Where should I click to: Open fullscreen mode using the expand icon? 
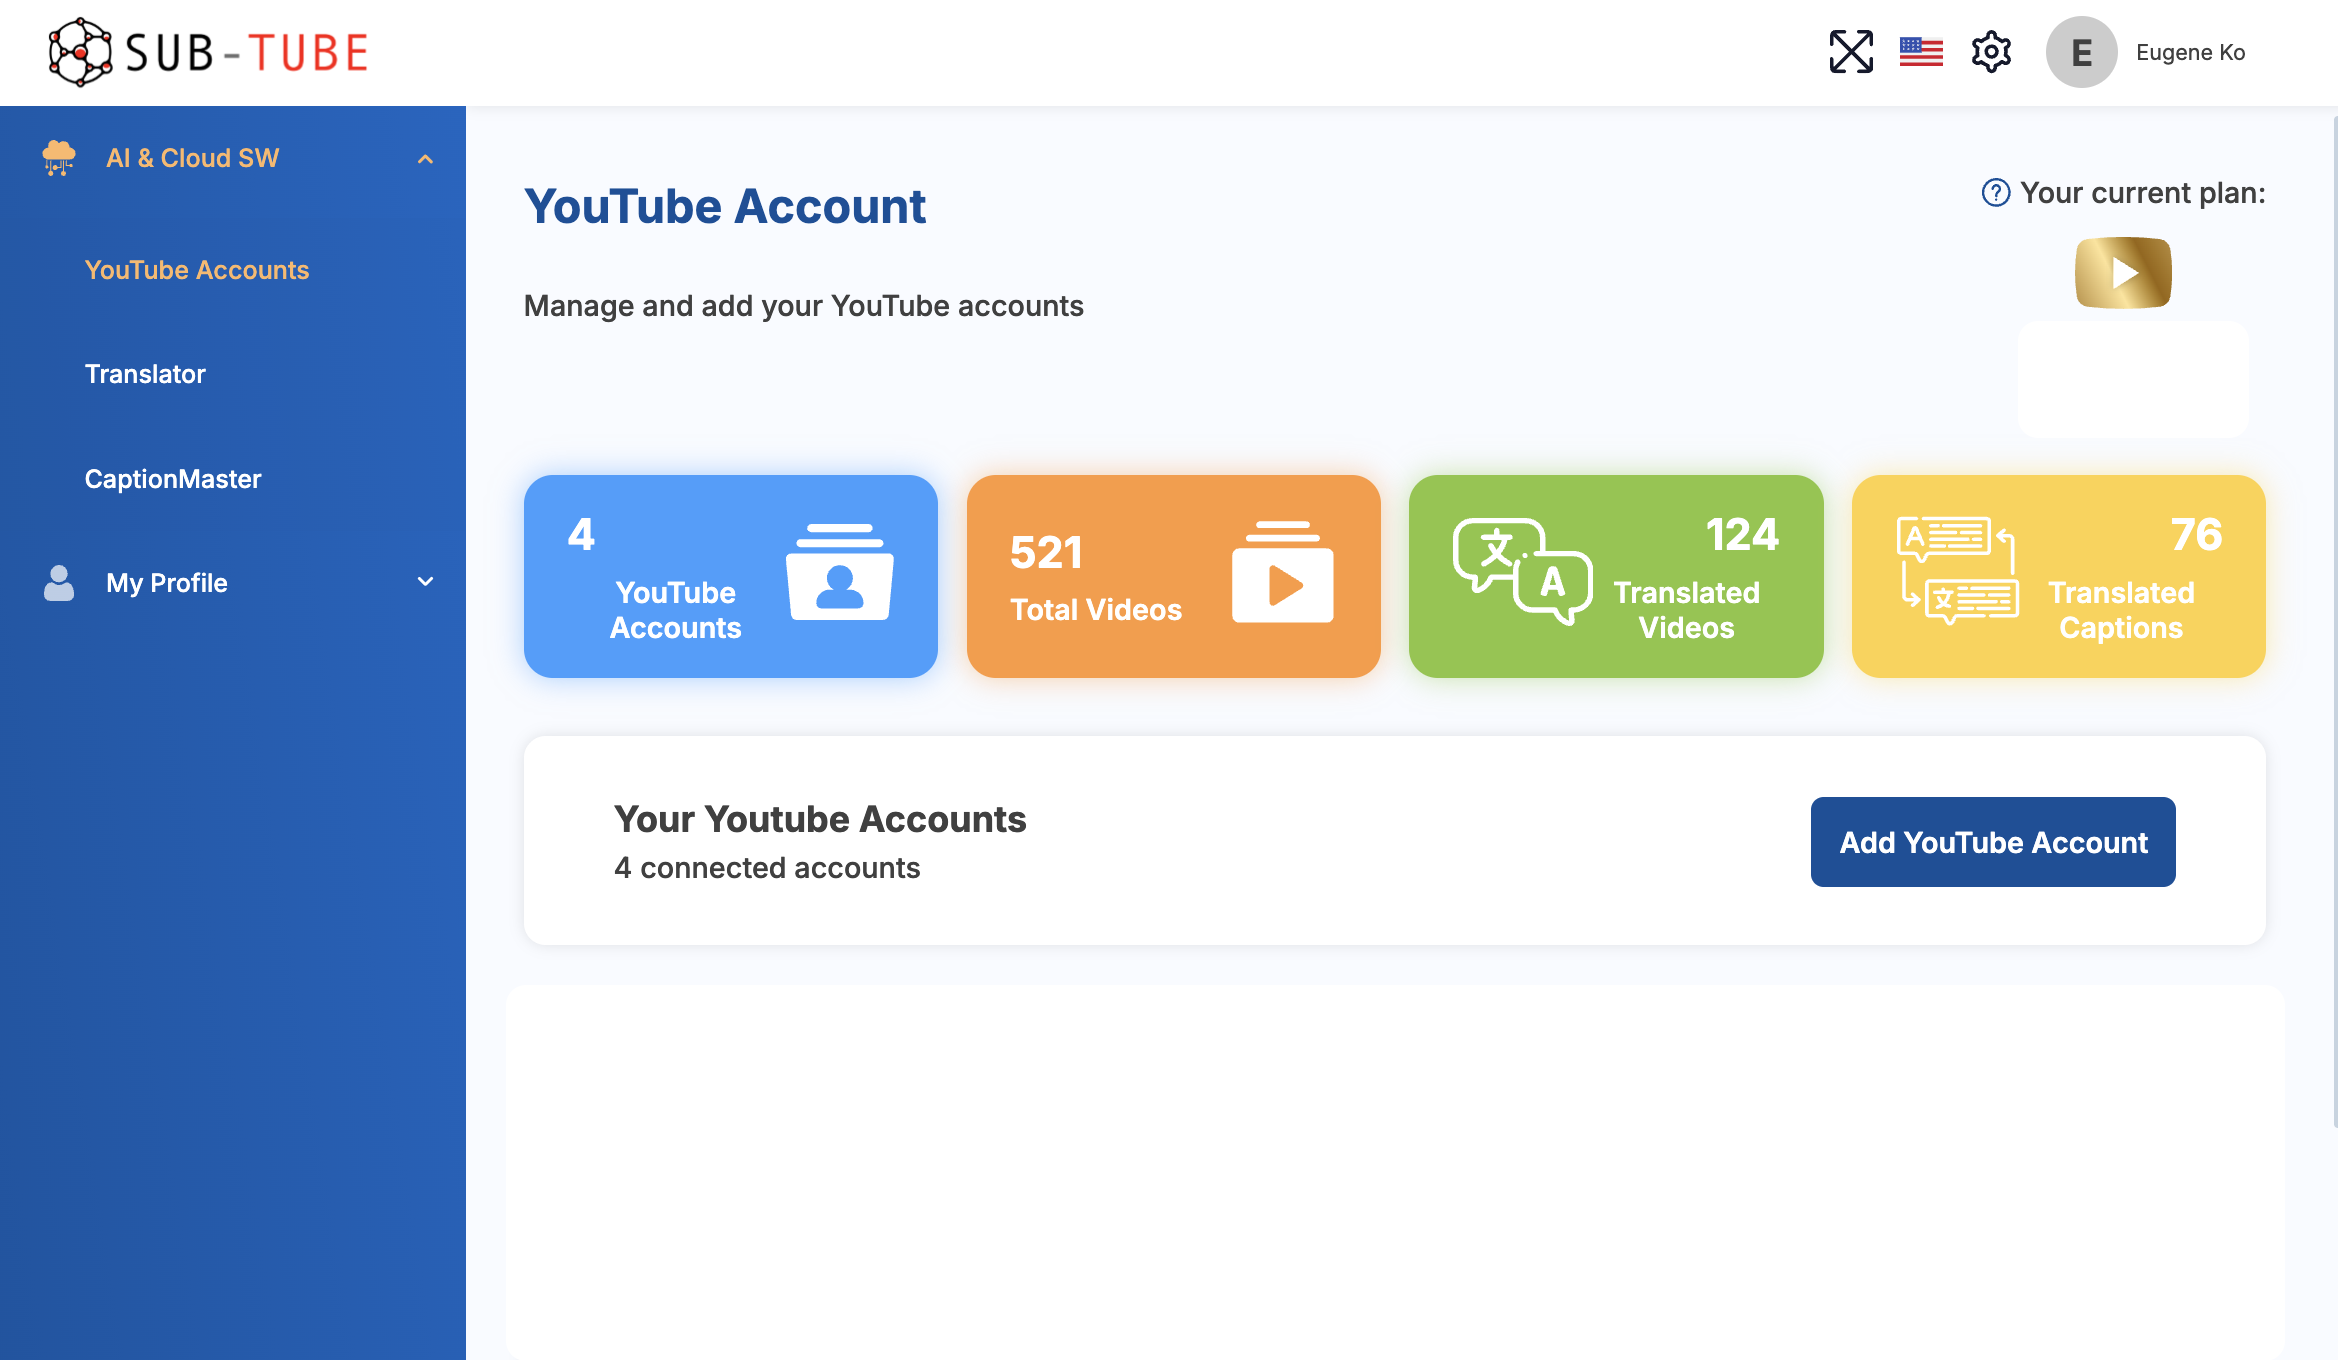[1851, 51]
